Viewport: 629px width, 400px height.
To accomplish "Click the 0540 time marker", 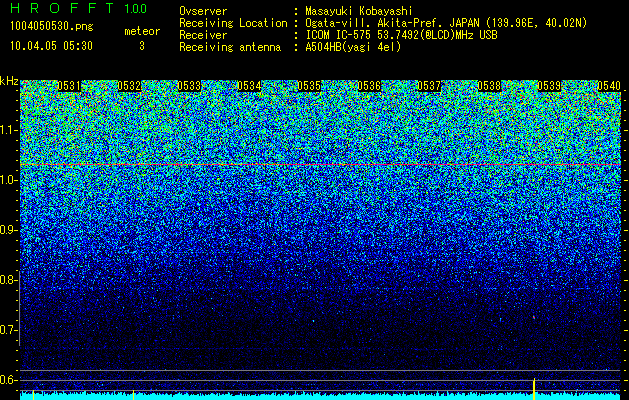I will [609, 86].
